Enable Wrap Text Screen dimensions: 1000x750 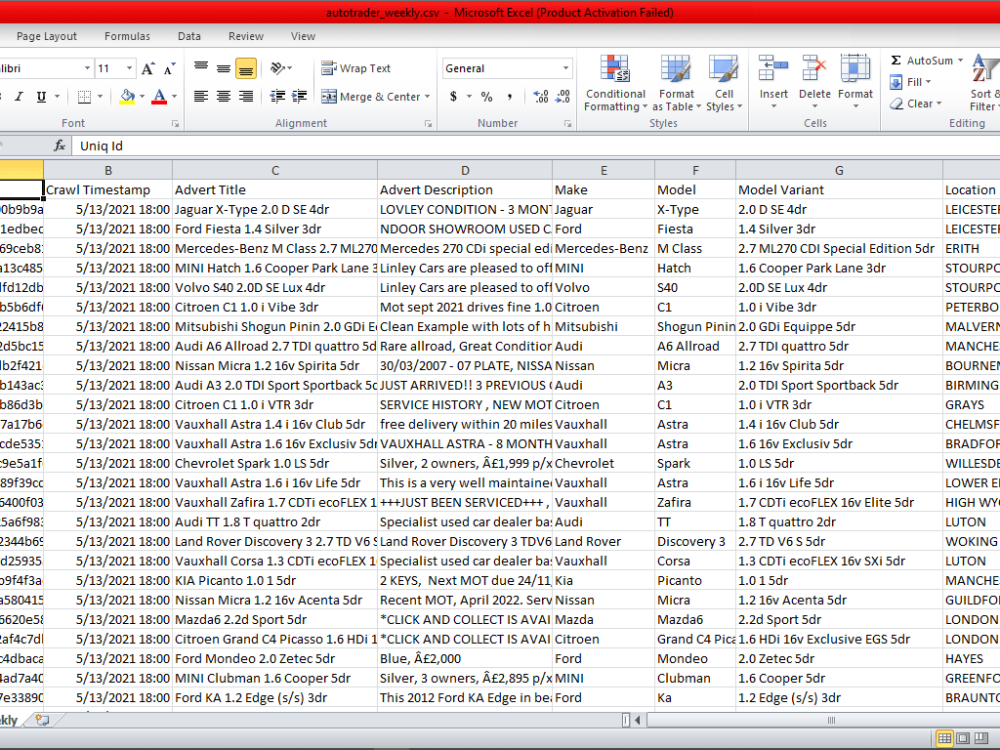[x=356, y=68]
